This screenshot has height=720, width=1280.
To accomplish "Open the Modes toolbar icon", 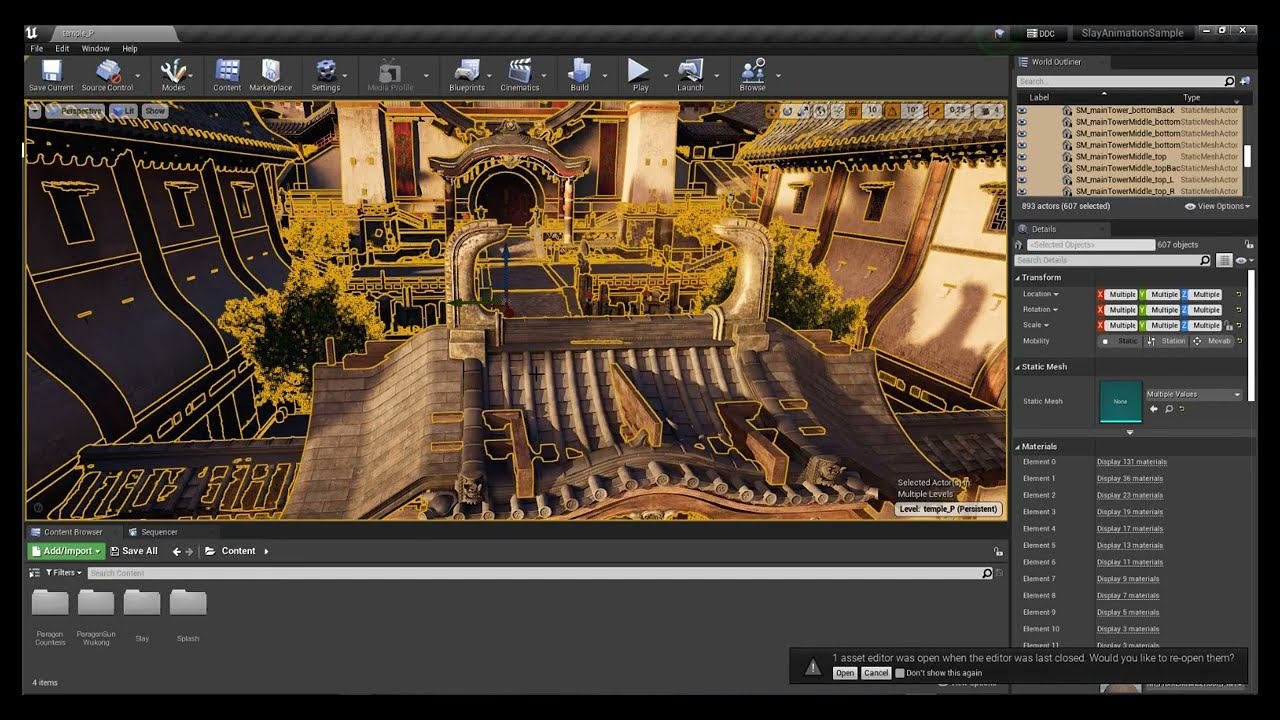I will tap(173, 74).
